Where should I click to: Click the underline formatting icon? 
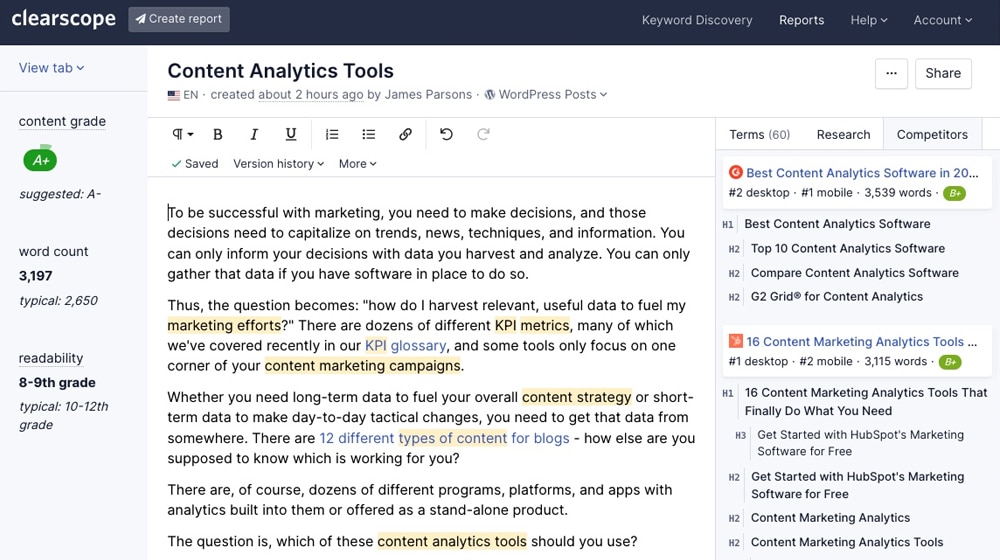click(291, 134)
